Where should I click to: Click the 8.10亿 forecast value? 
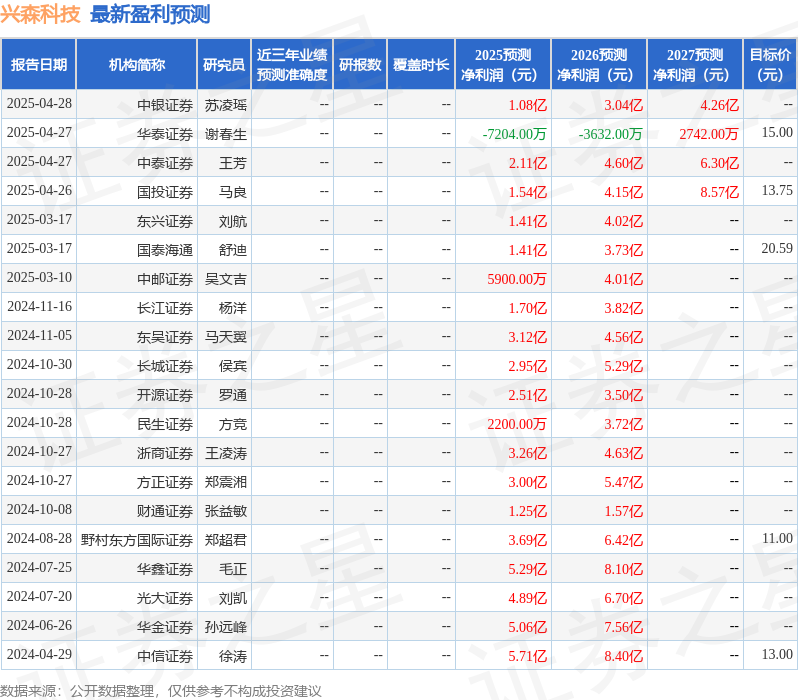(624, 570)
